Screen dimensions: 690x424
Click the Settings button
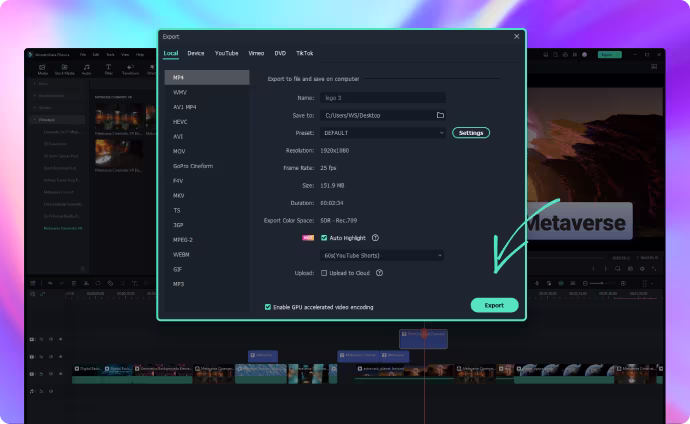[471, 133]
